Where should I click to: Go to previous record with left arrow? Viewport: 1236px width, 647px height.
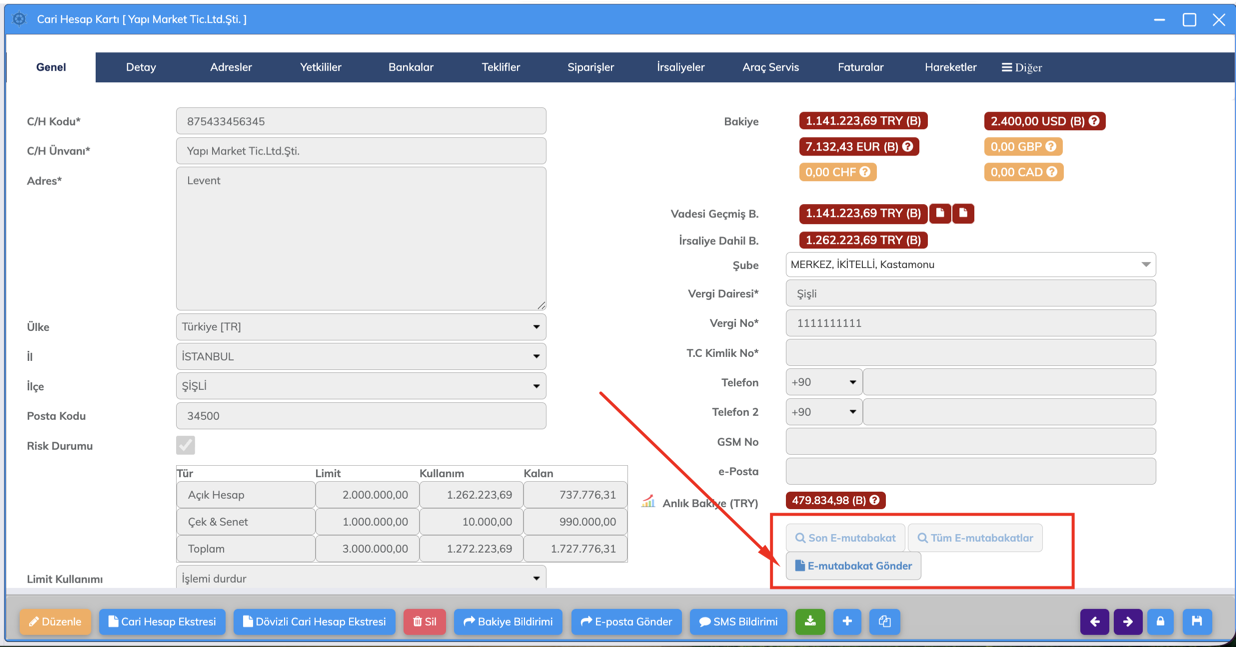pyautogui.click(x=1095, y=622)
